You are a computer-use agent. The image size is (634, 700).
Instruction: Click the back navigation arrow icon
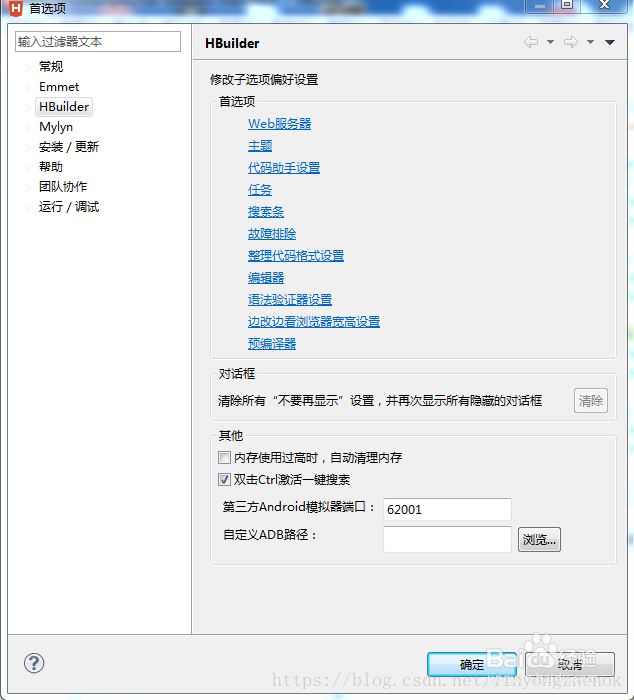pyautogui.click(x=530, y=42)
